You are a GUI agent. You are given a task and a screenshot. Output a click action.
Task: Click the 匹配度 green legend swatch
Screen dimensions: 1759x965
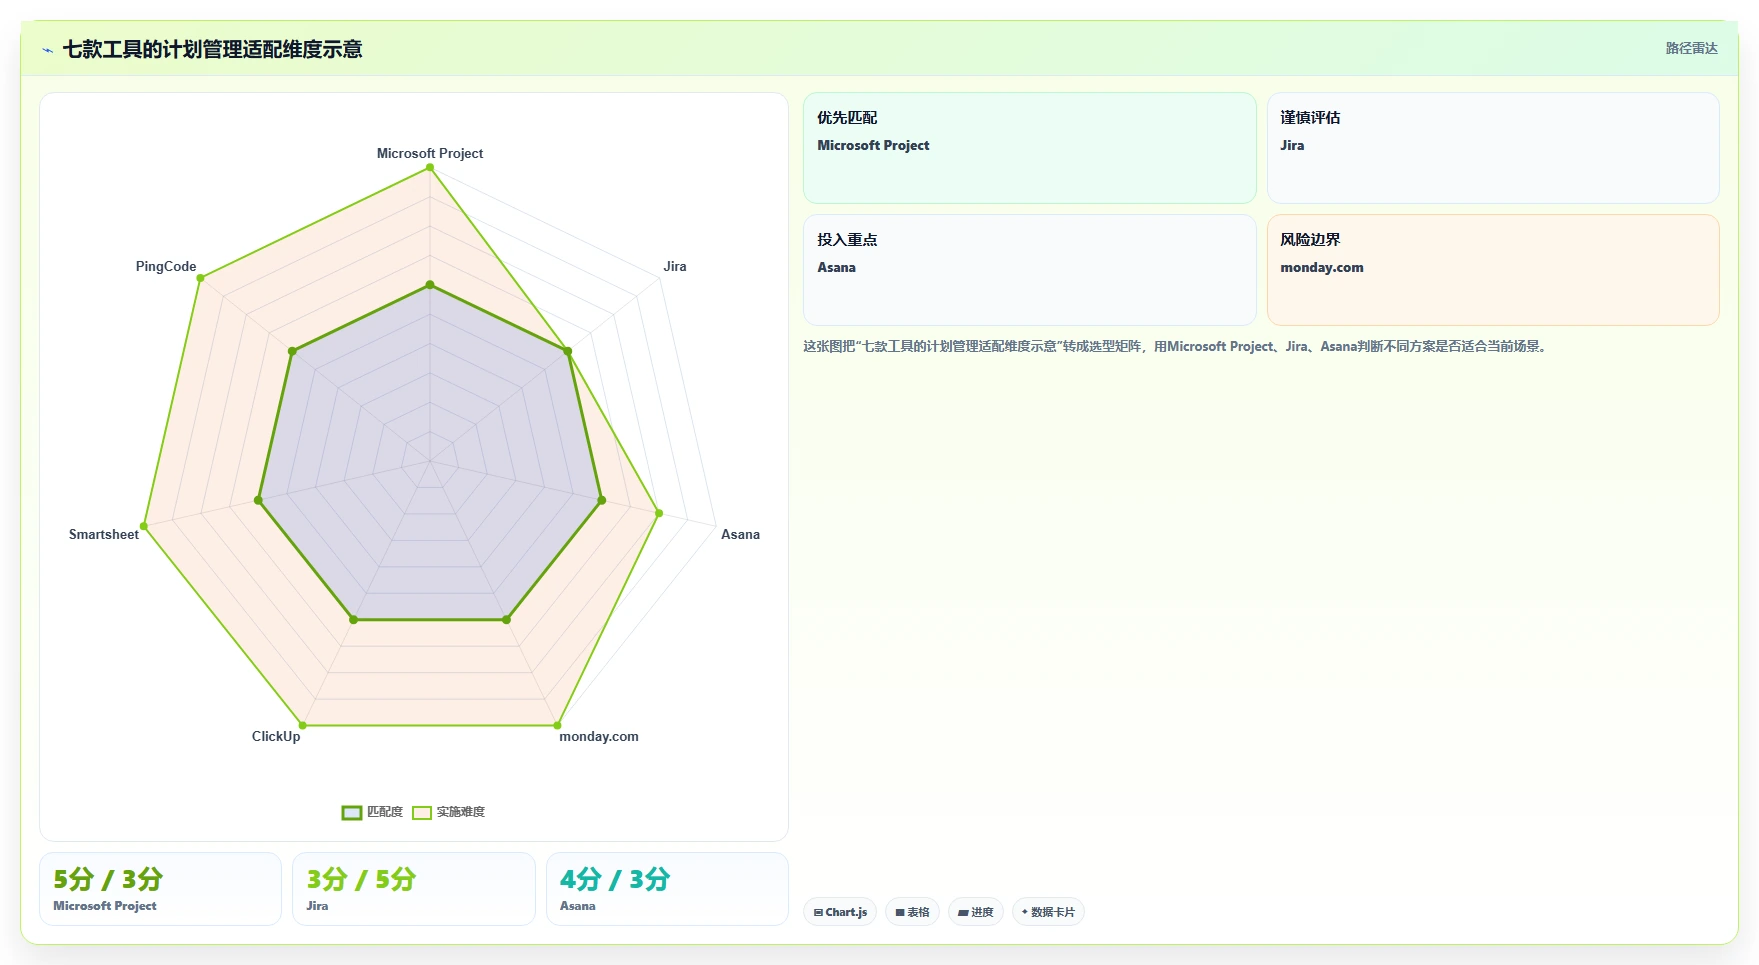tap(352, 812)
